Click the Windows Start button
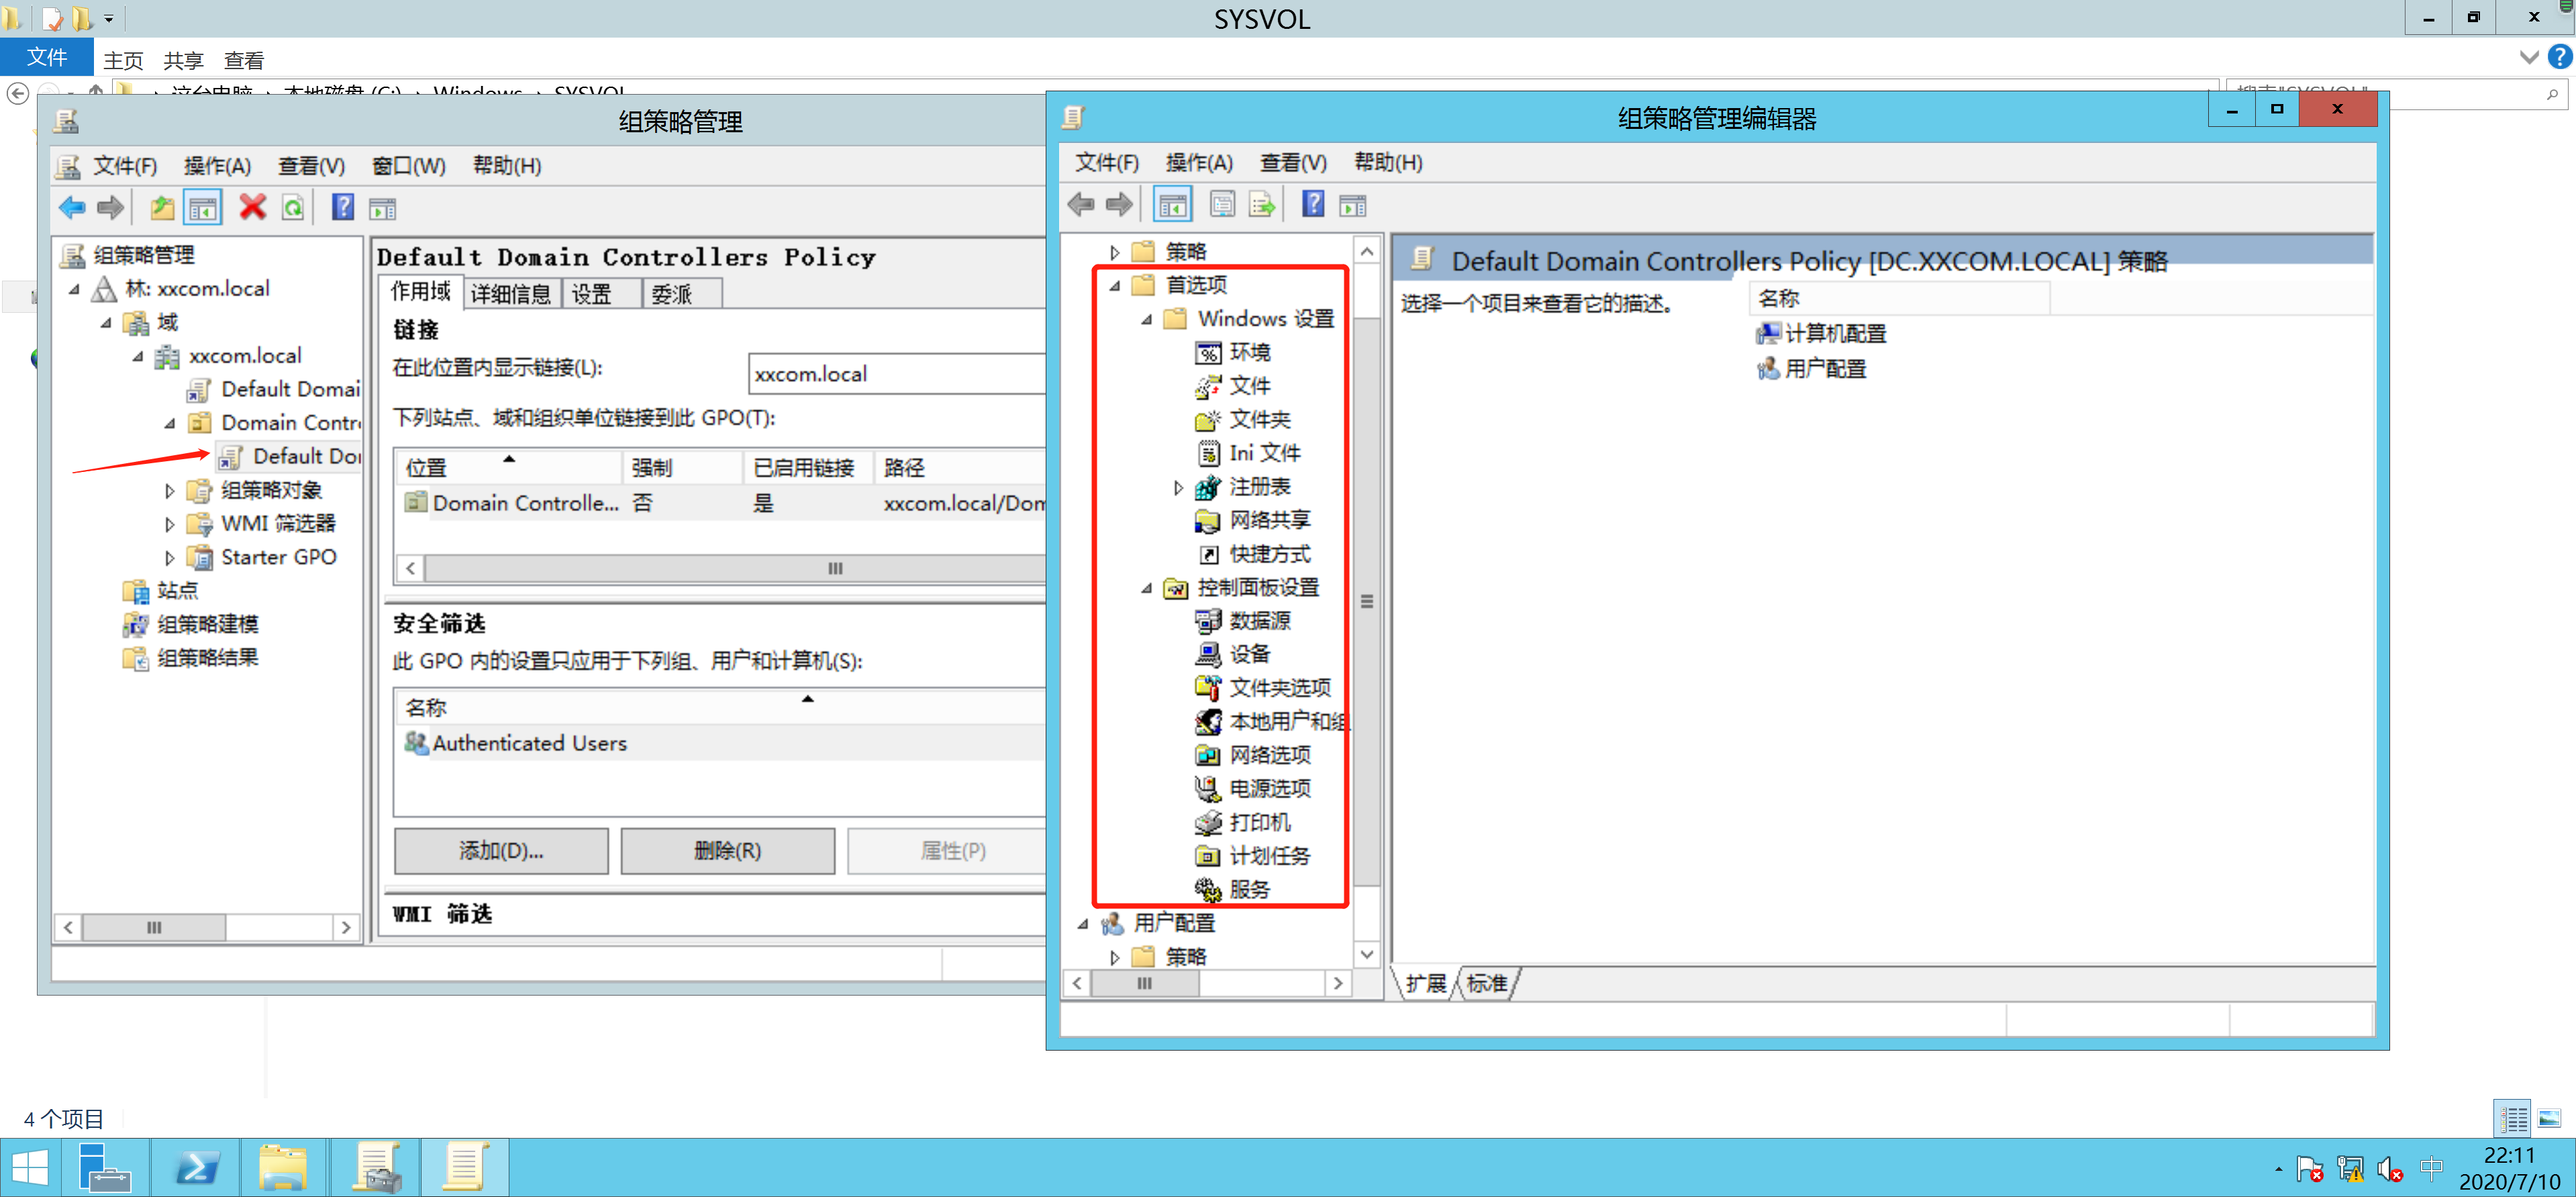Image resolution: width=2576 pixels, height=1197 pixels. (x=30, y=1167)
